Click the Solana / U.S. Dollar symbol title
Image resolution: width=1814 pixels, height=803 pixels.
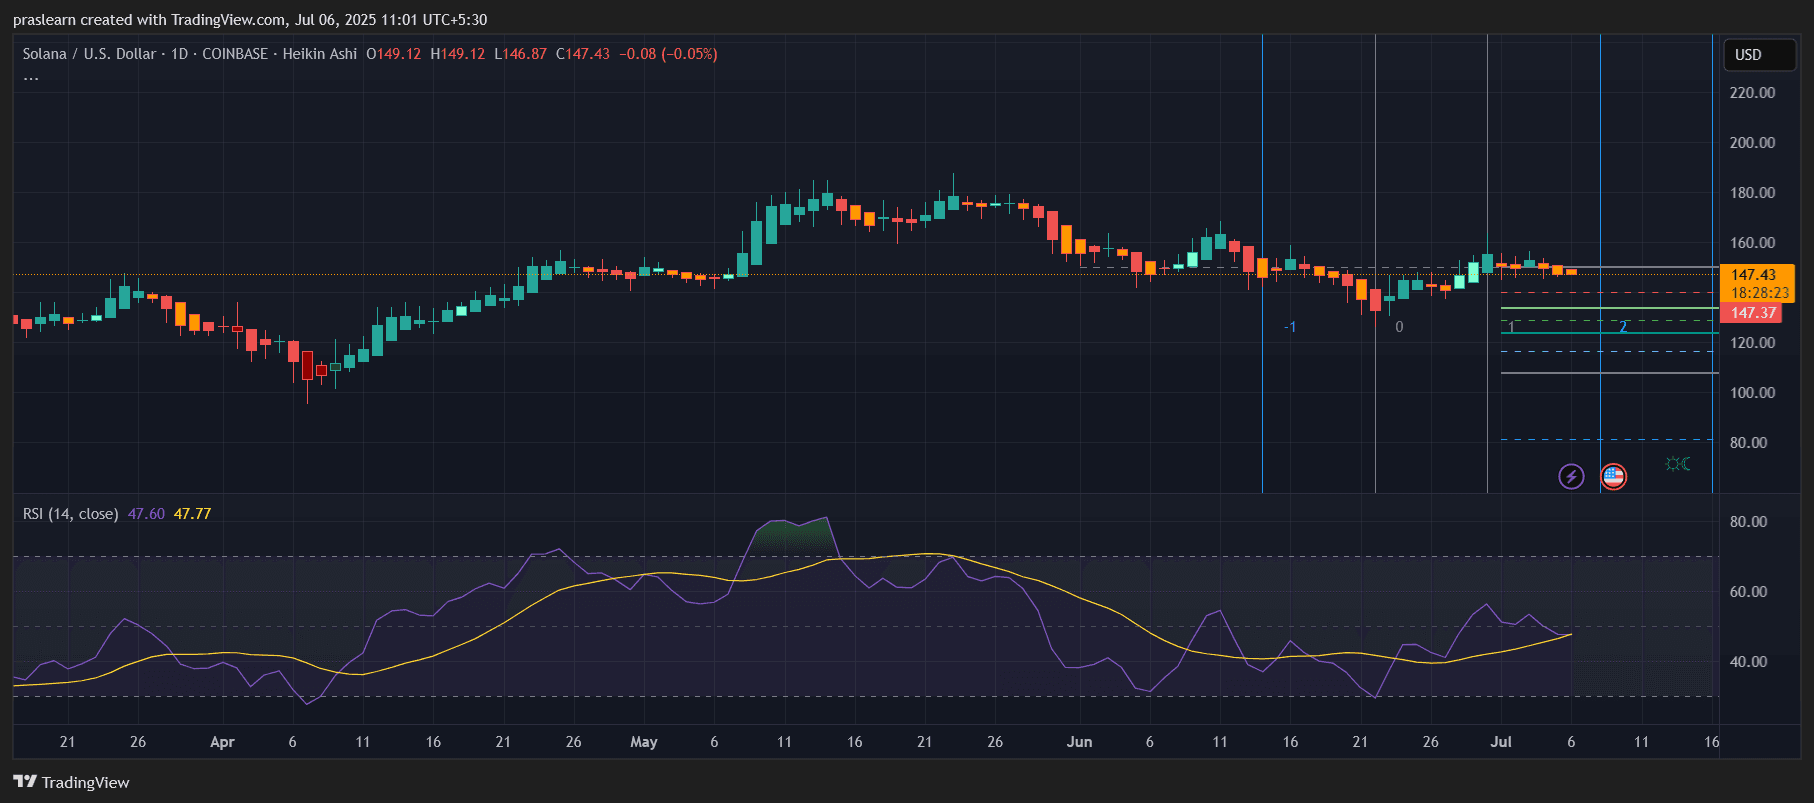point(89,54)
